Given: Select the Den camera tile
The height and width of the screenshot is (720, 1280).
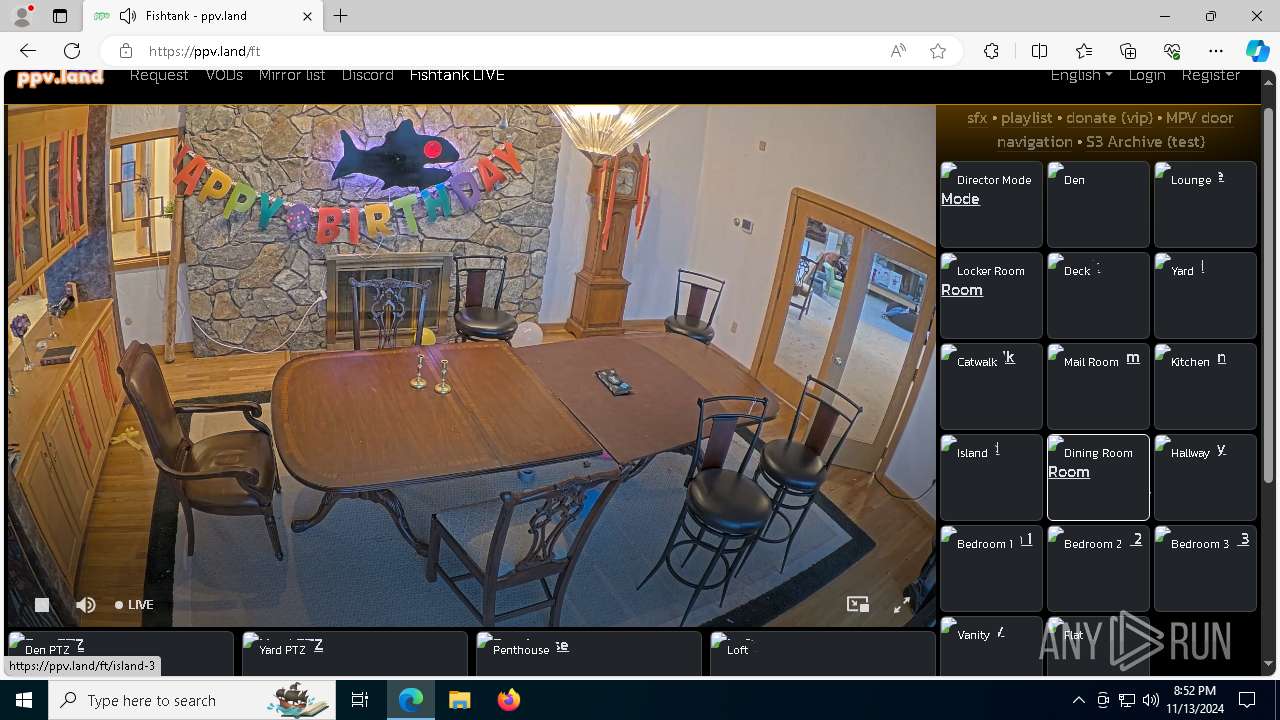Looking at the screenshot, I should tap(1098, 204).
